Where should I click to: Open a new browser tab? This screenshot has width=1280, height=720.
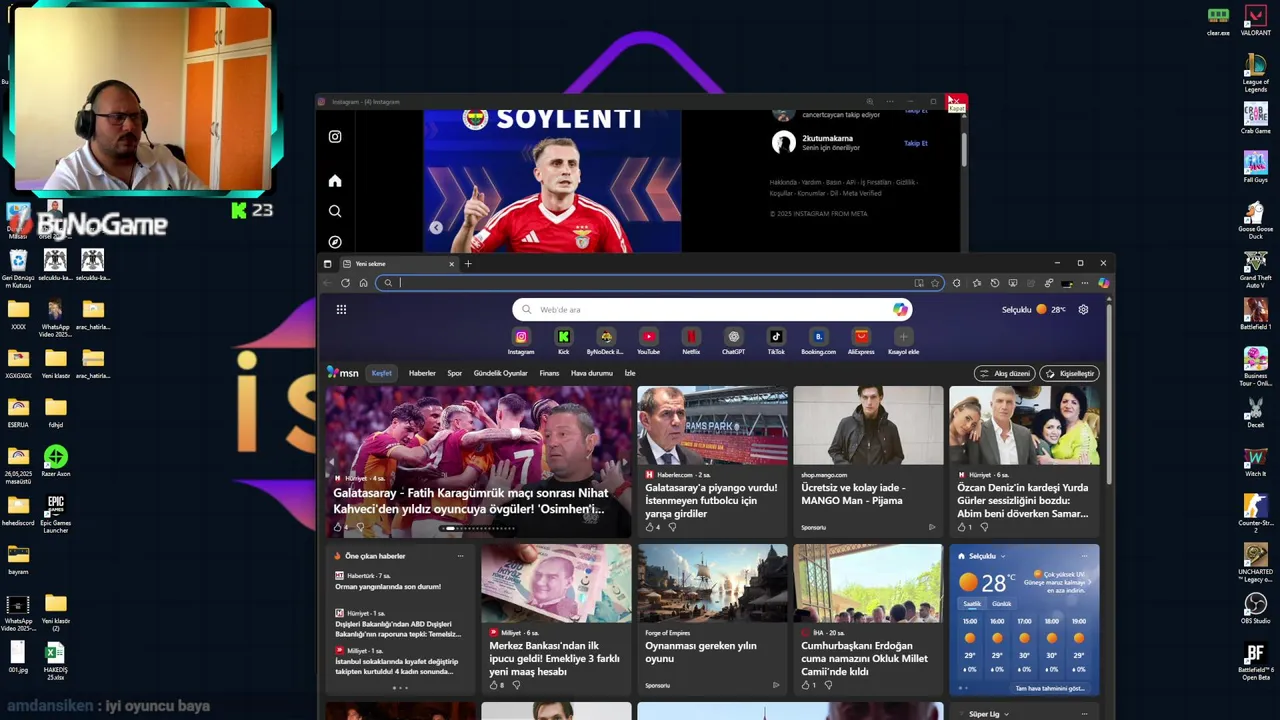[x=468, y=264]
